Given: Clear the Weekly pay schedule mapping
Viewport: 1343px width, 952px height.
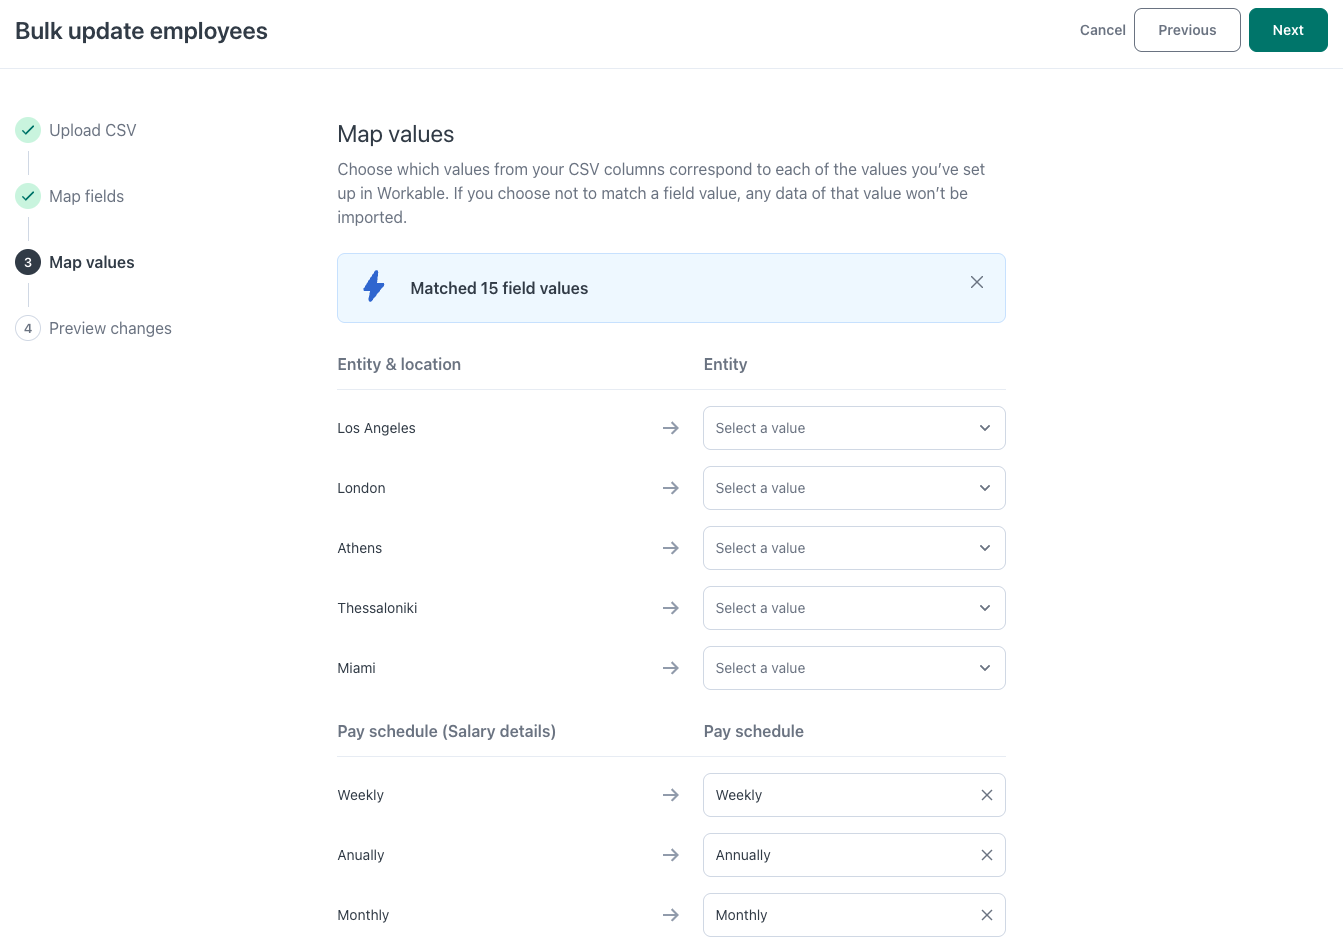Looking at the screenshot, I should click(986, 795).
